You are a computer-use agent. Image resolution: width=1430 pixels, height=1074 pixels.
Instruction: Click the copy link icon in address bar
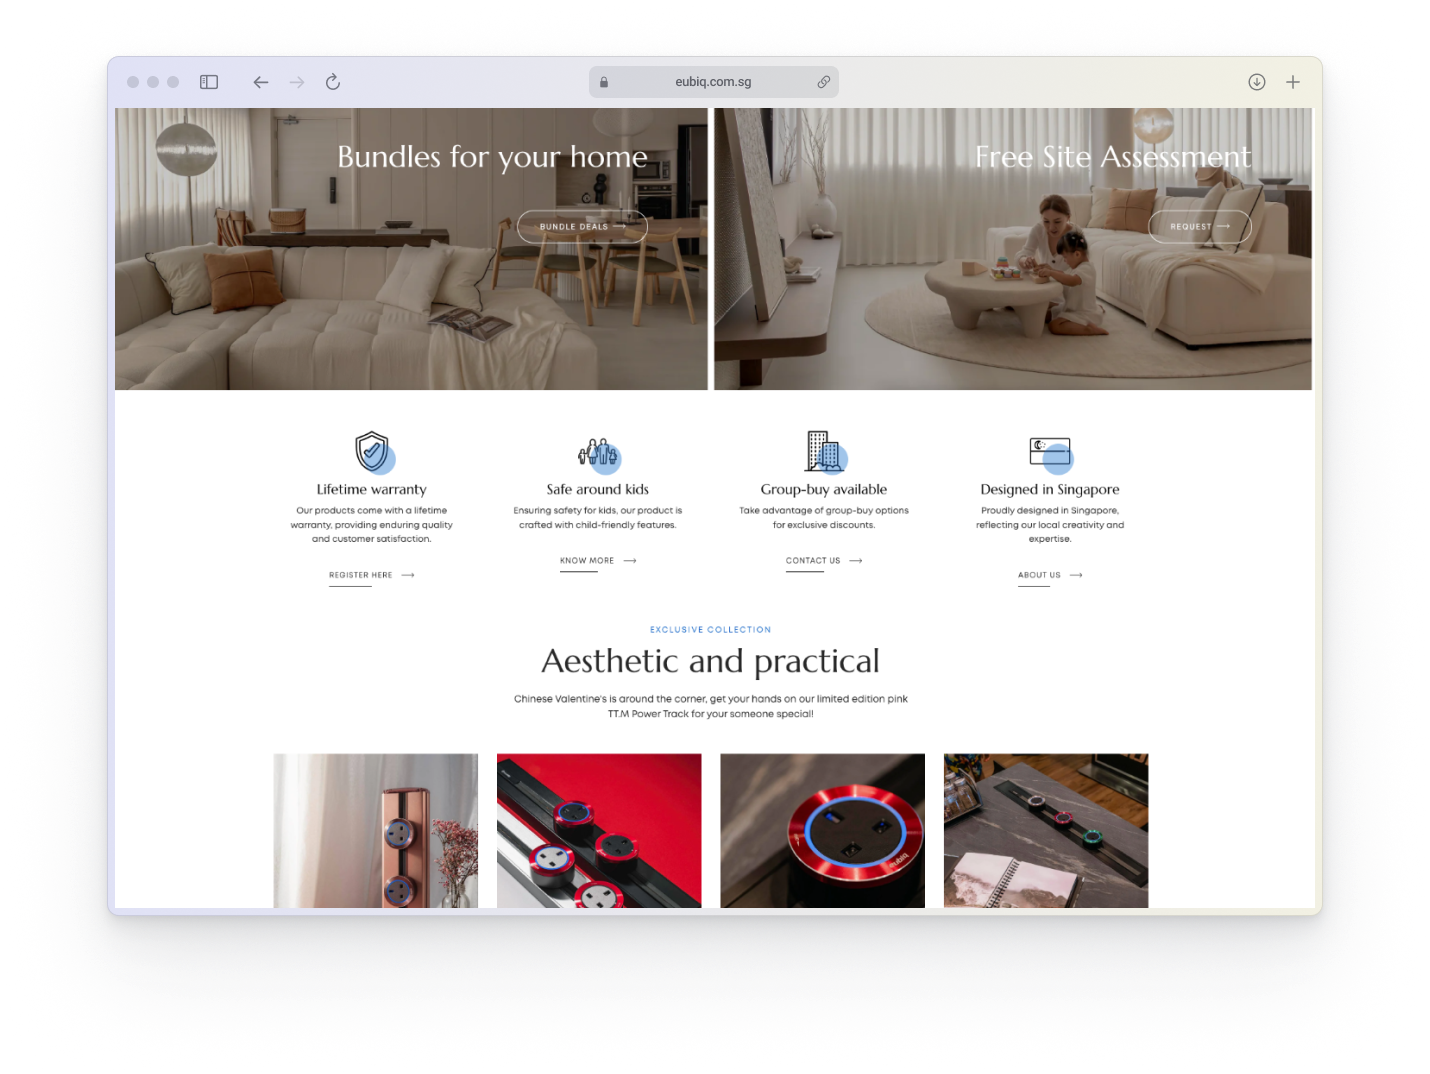pos(823,82)
